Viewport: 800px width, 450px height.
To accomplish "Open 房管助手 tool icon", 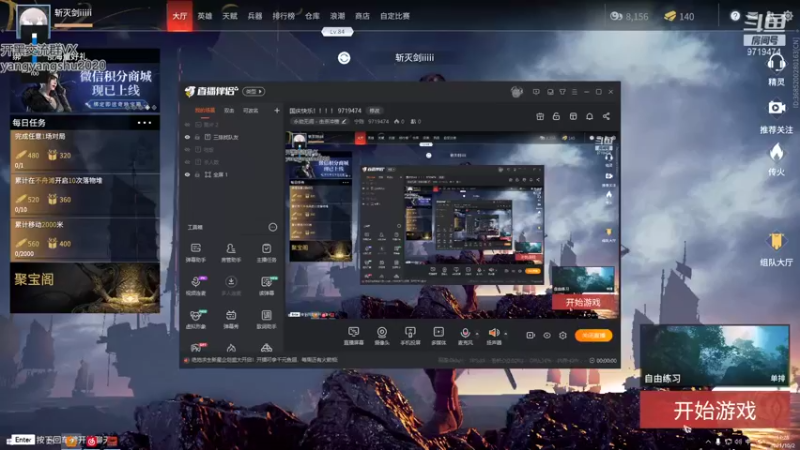I will (x=231, y=253).
